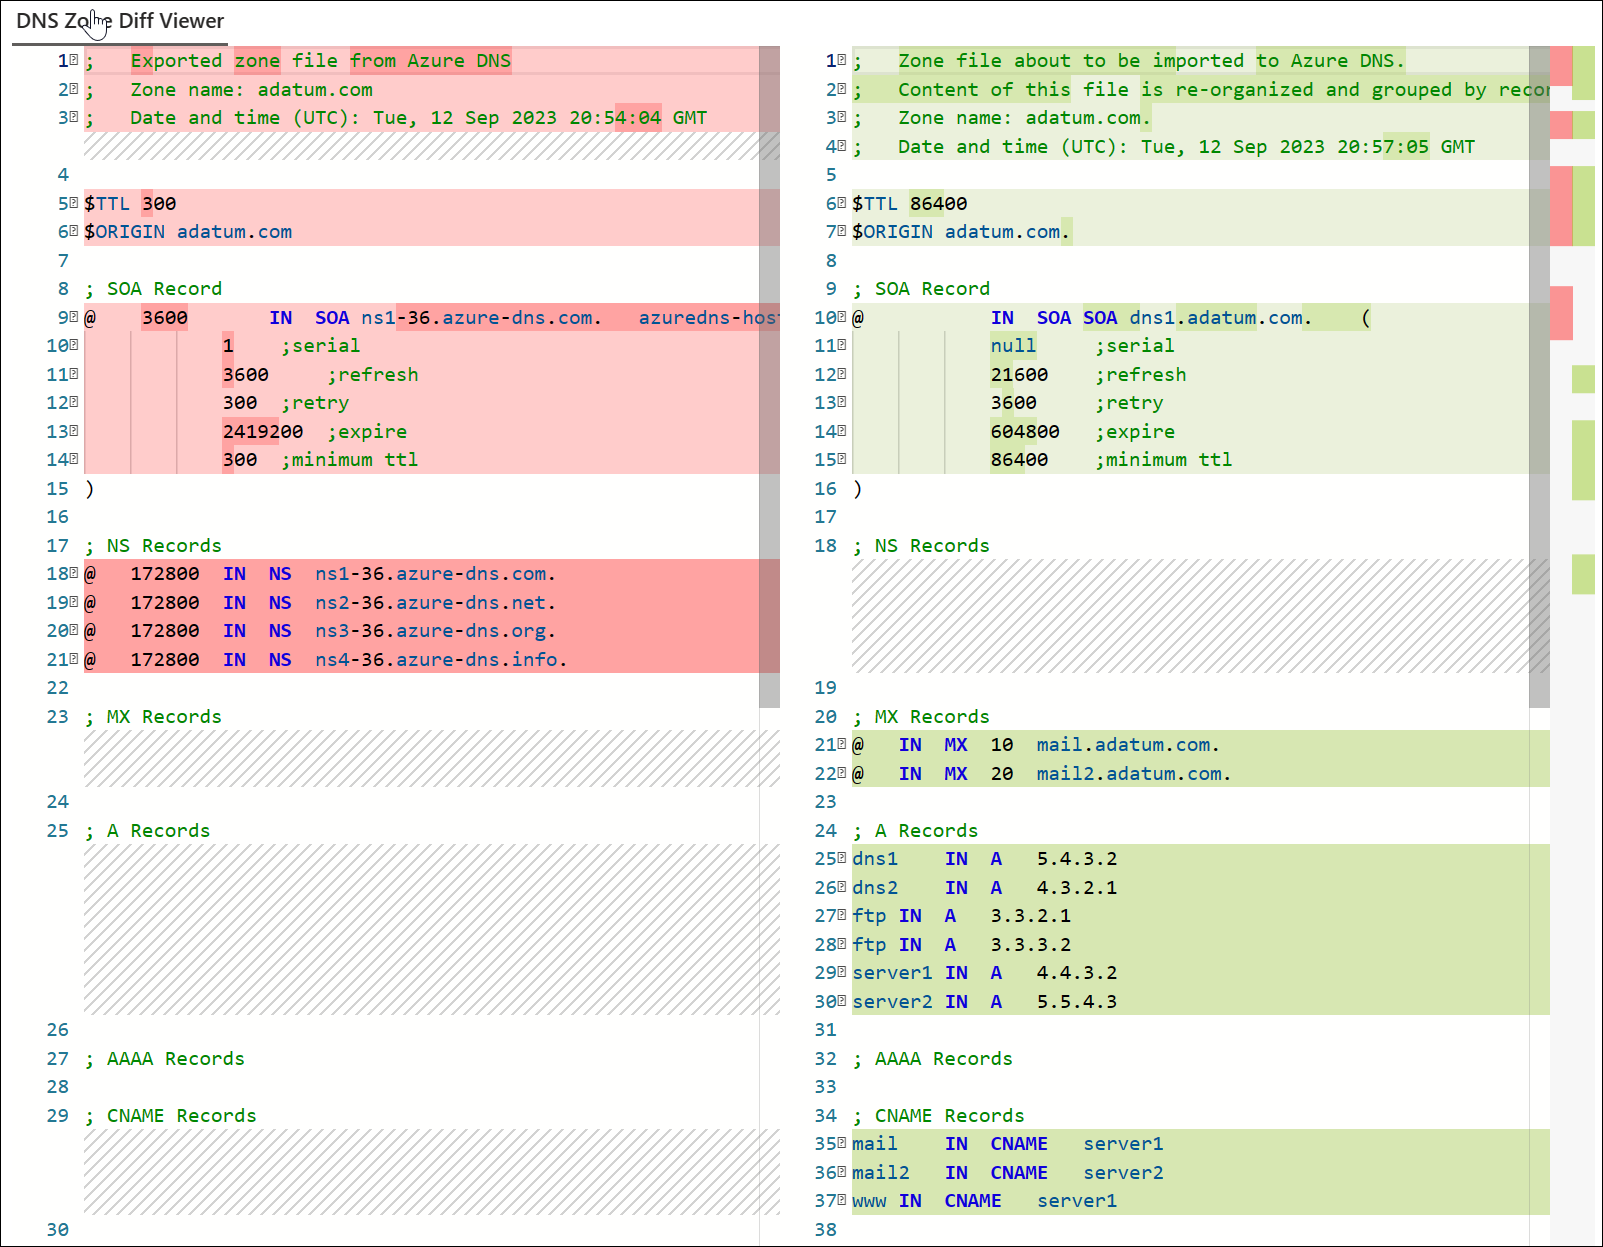Click the change marker beside right line 37

pos(842,1201)
